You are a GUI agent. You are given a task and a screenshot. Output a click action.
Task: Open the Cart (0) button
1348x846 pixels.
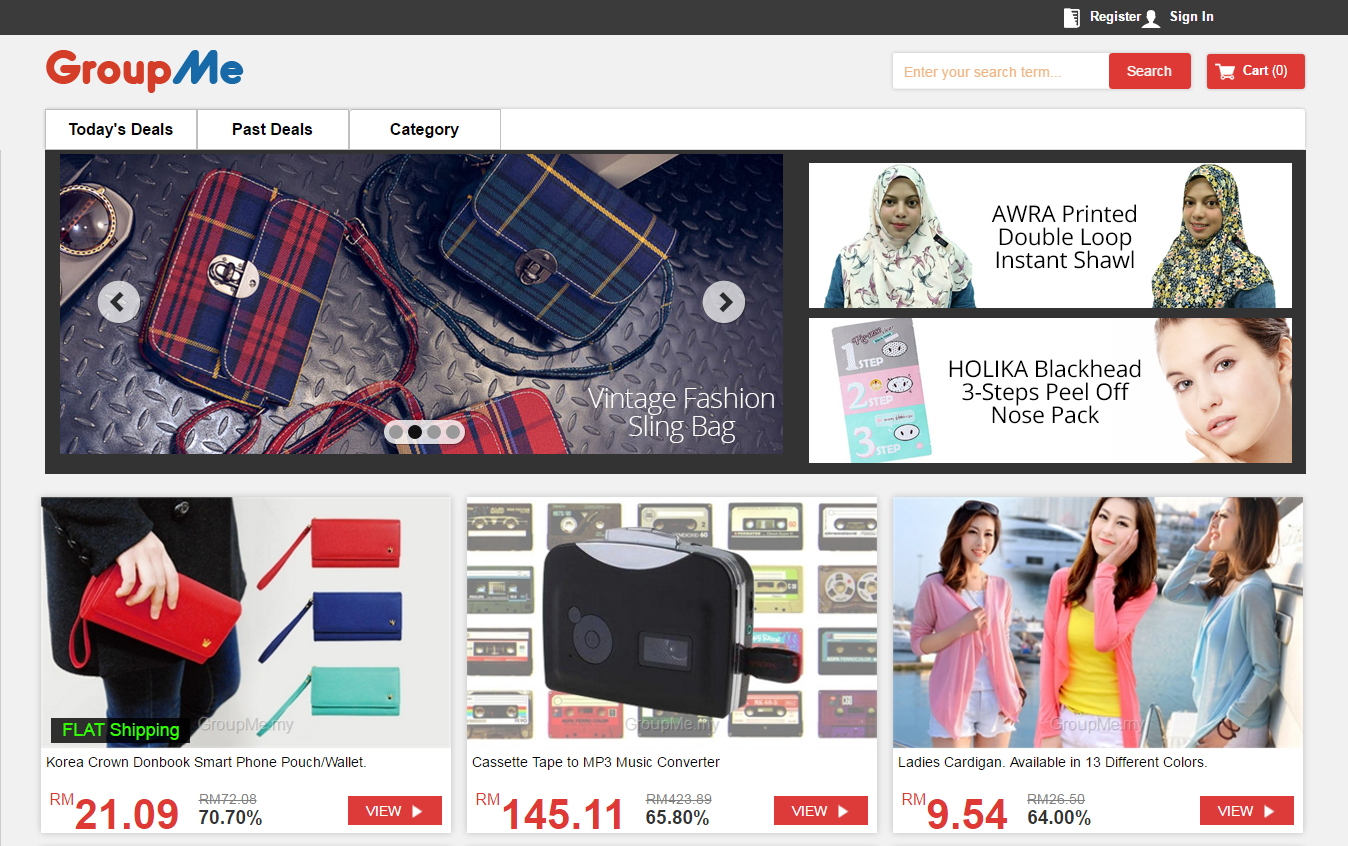[x=1256, y=71]
